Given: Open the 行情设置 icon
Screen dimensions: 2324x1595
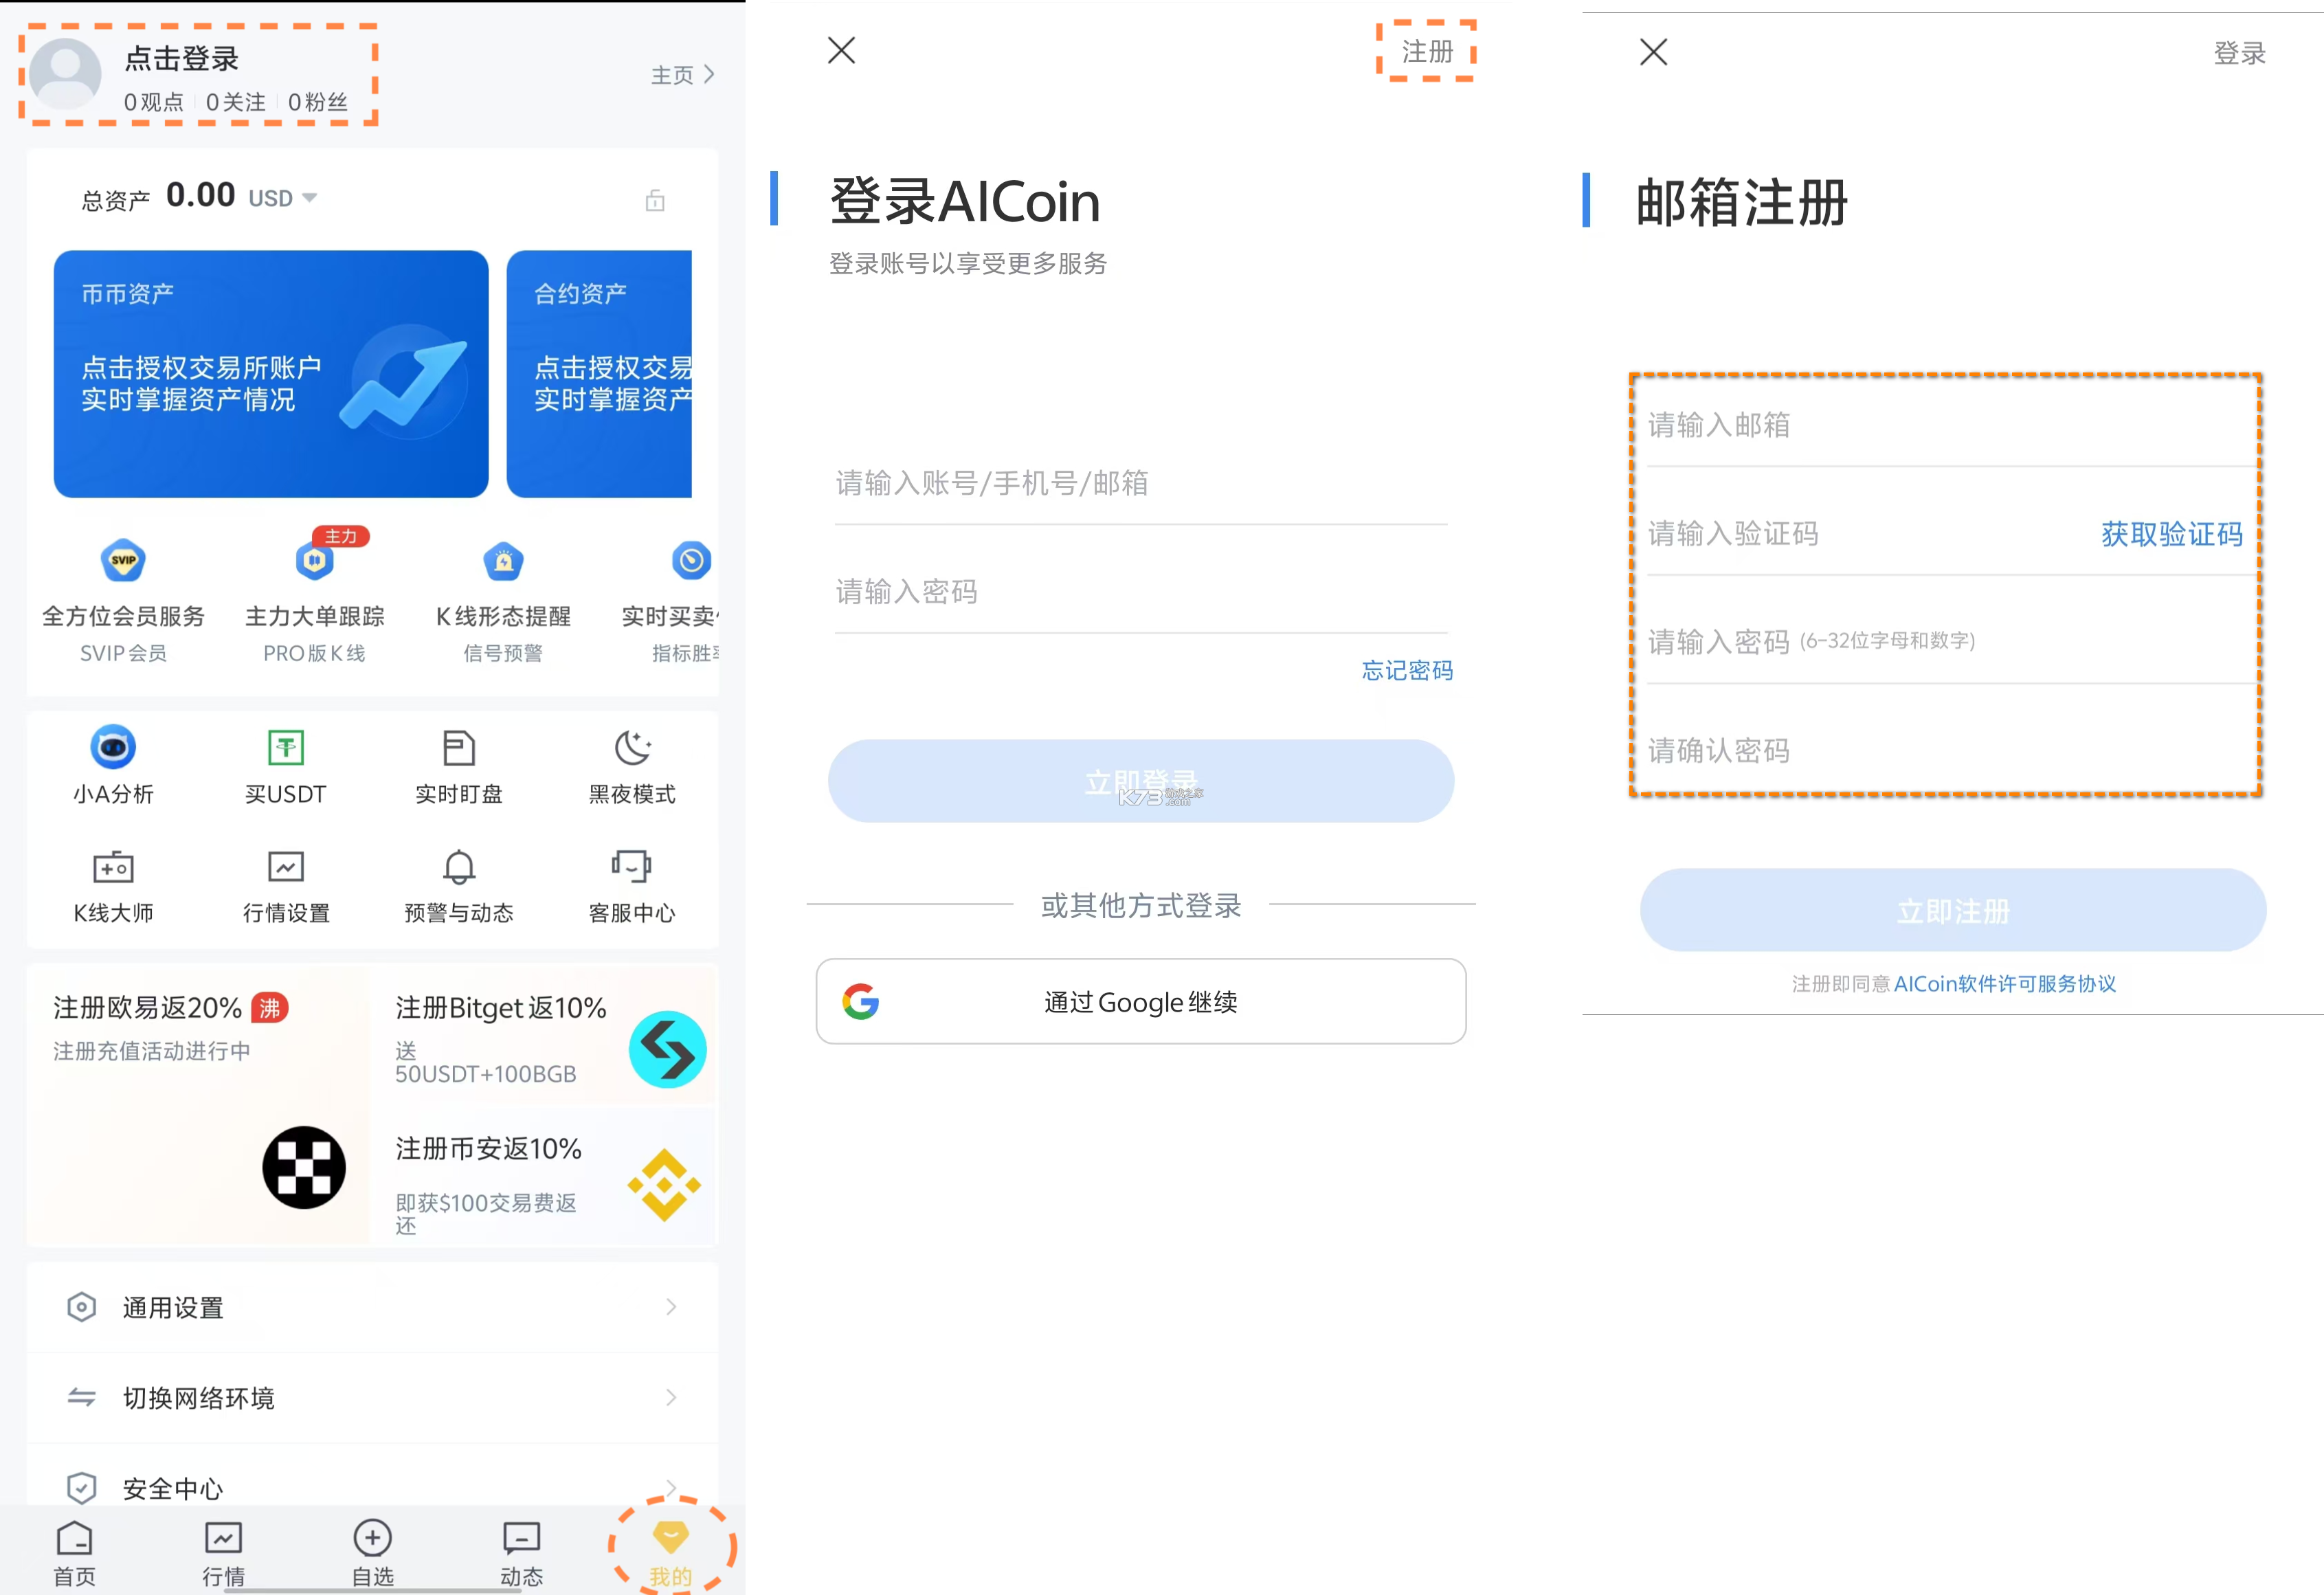Looking at the screenshot, I should click(286, 866).
